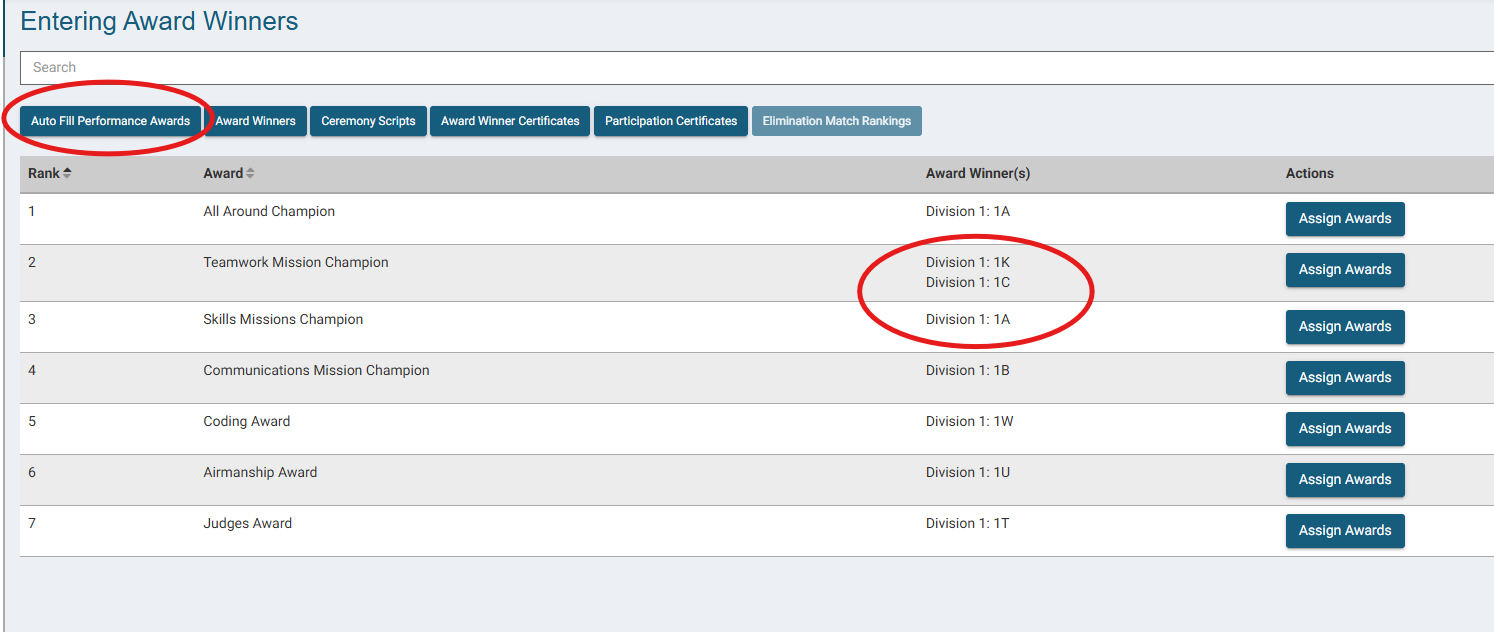
Task: Assign Awards for Skills Missions Champion
Action: click(x=1345, y=327)
